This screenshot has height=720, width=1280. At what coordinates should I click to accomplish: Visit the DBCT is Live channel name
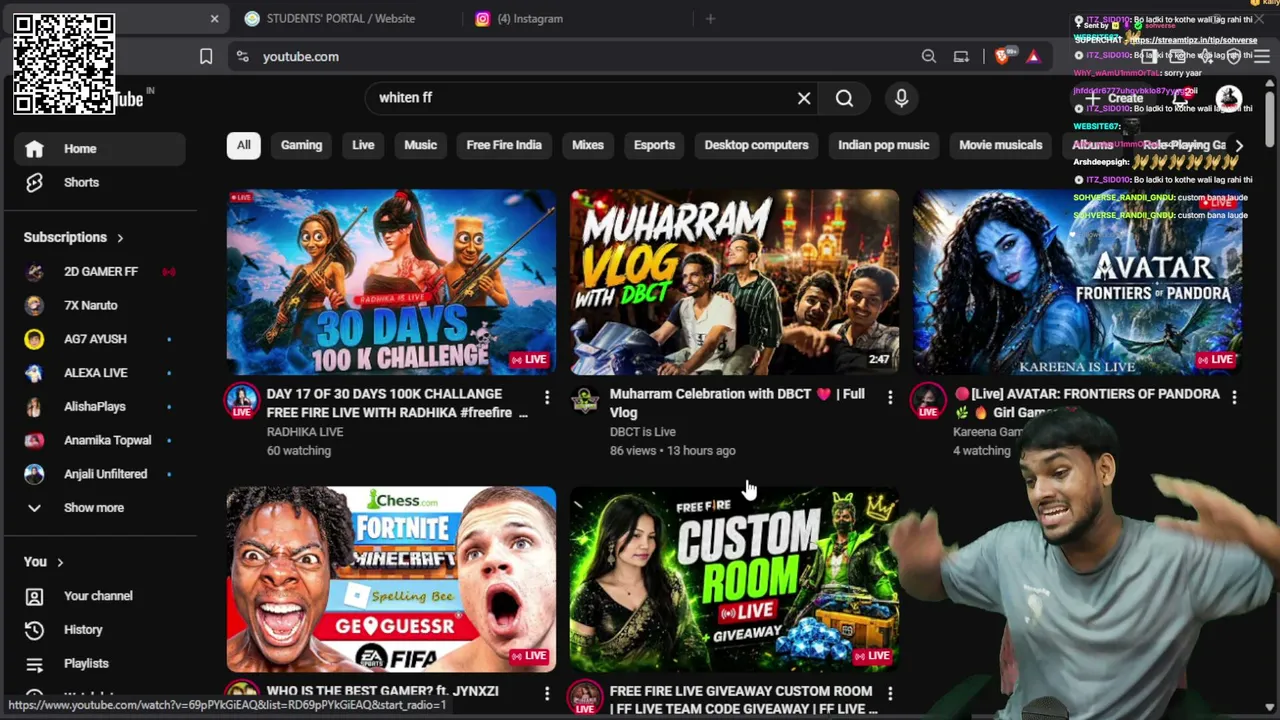tap(643, 432)
